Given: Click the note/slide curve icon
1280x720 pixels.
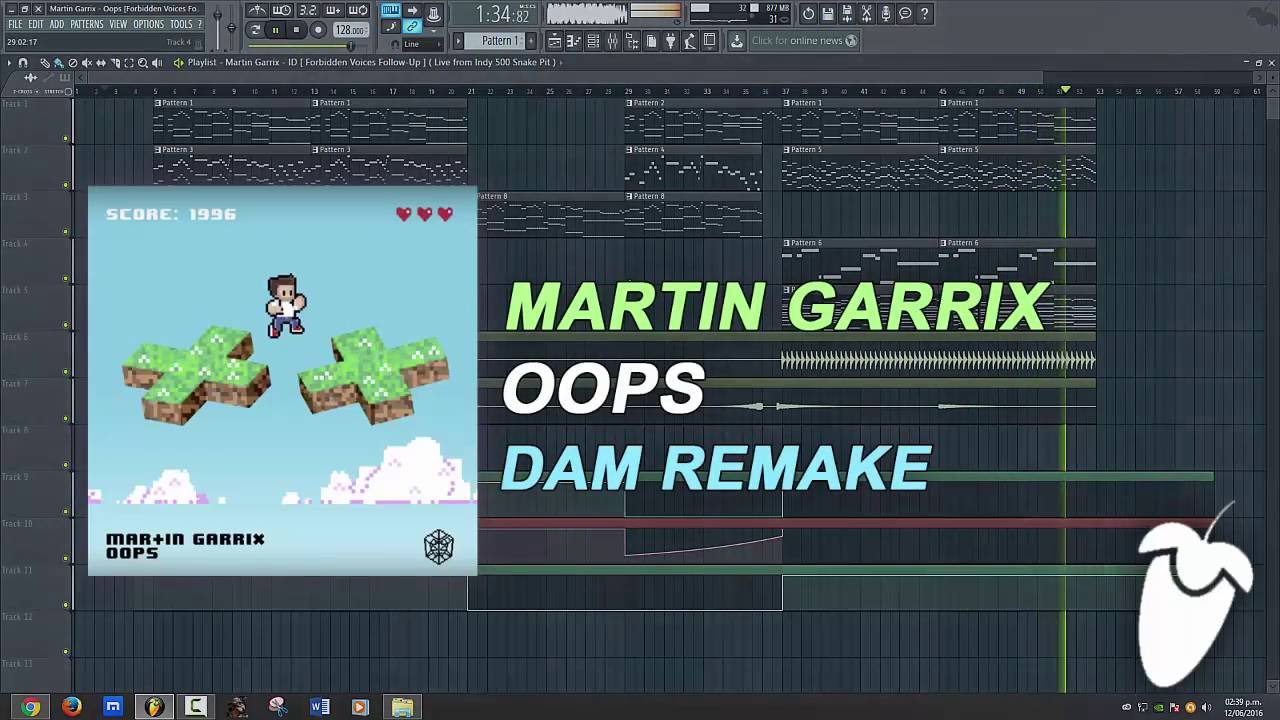Looking at the screenshot, I should click(390, 27).
